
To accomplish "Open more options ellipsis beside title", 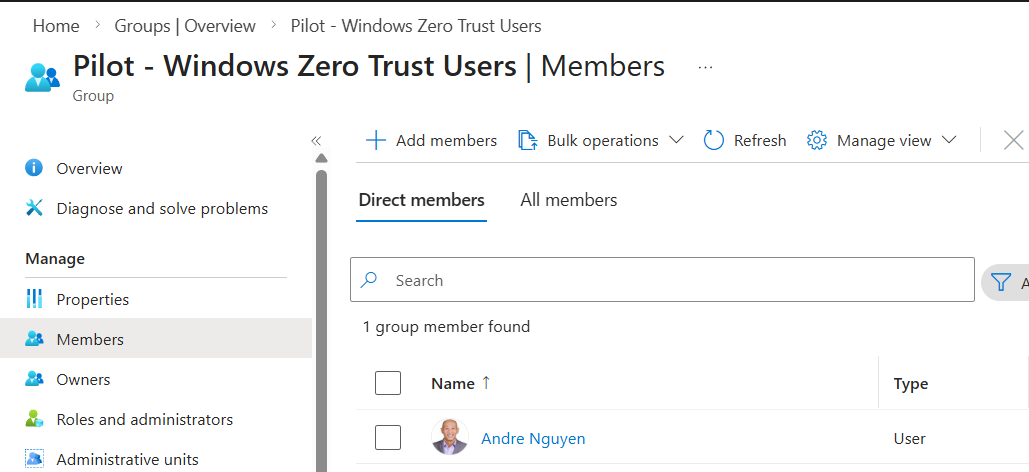I will point(705,67).
